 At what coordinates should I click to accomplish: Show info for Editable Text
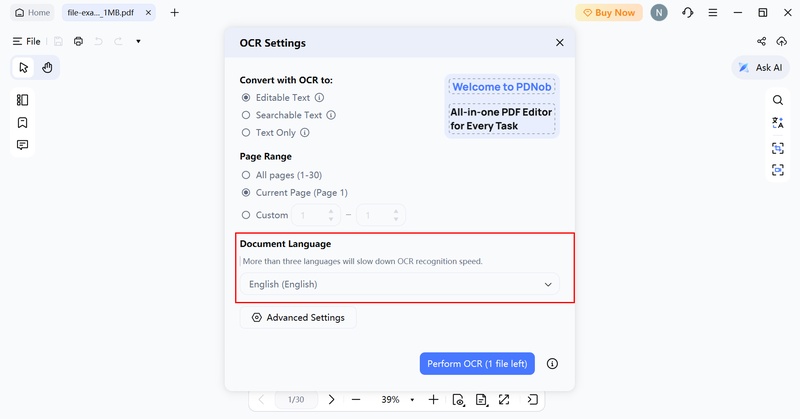click(319, 97)
